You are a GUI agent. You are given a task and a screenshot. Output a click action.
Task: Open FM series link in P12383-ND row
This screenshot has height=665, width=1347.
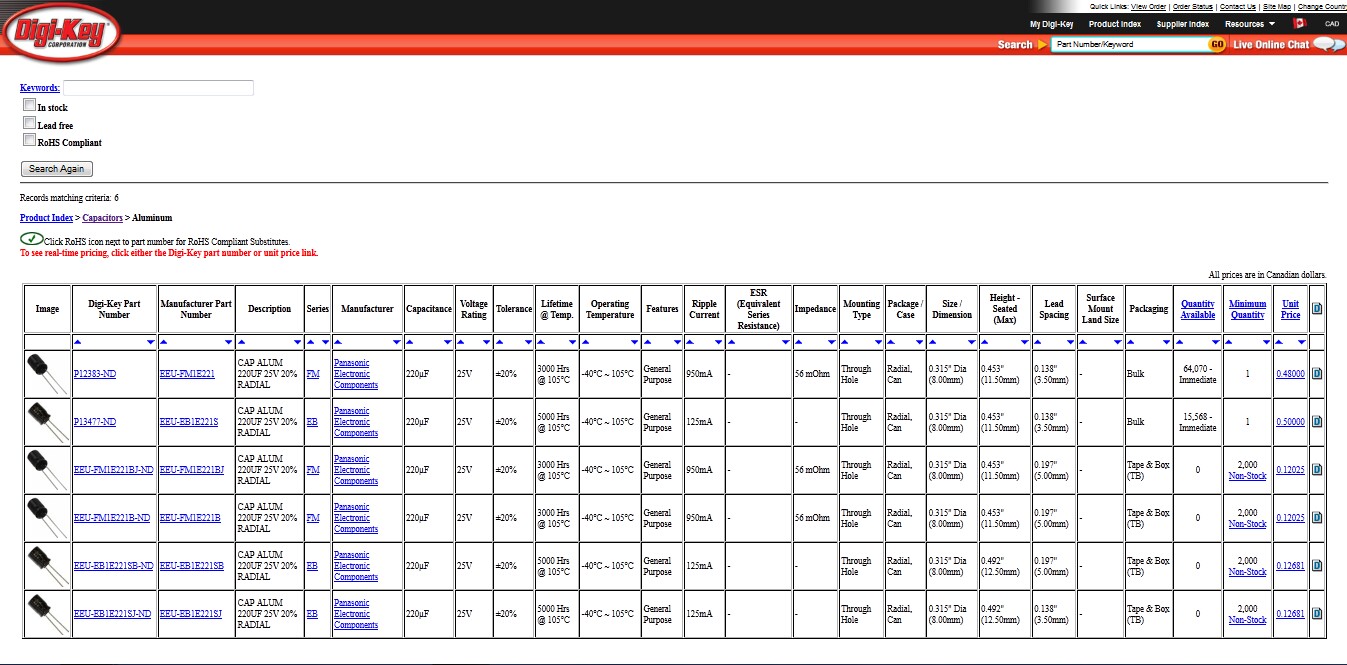[313, 374]
